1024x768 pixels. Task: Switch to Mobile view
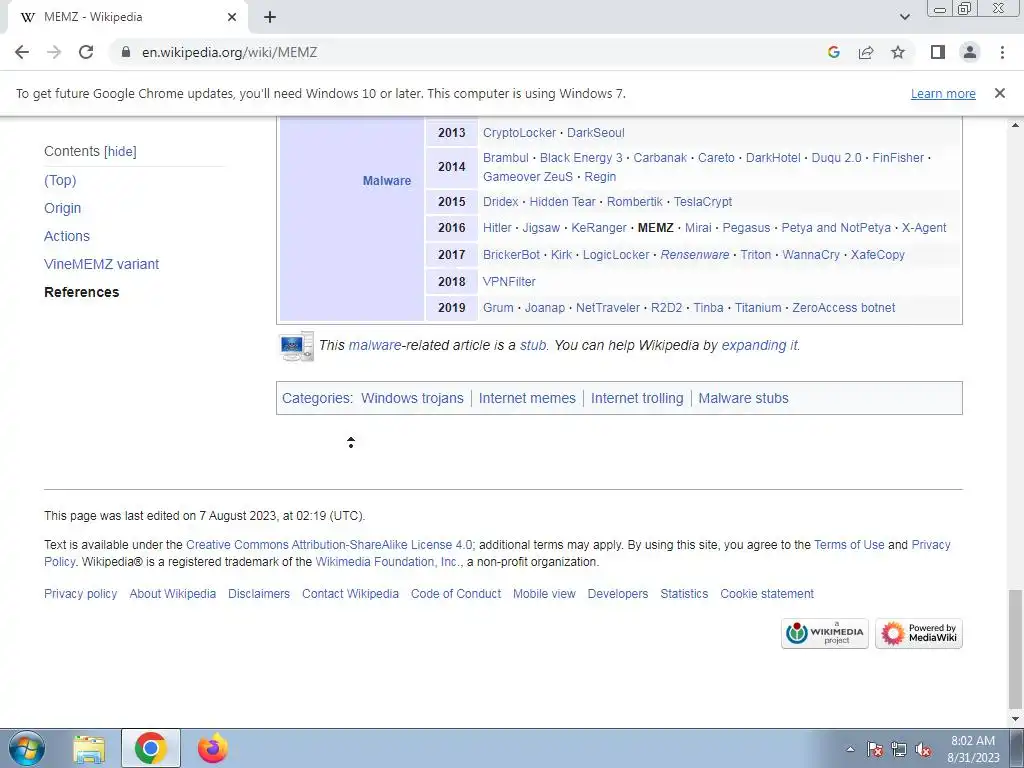point(544,594)
